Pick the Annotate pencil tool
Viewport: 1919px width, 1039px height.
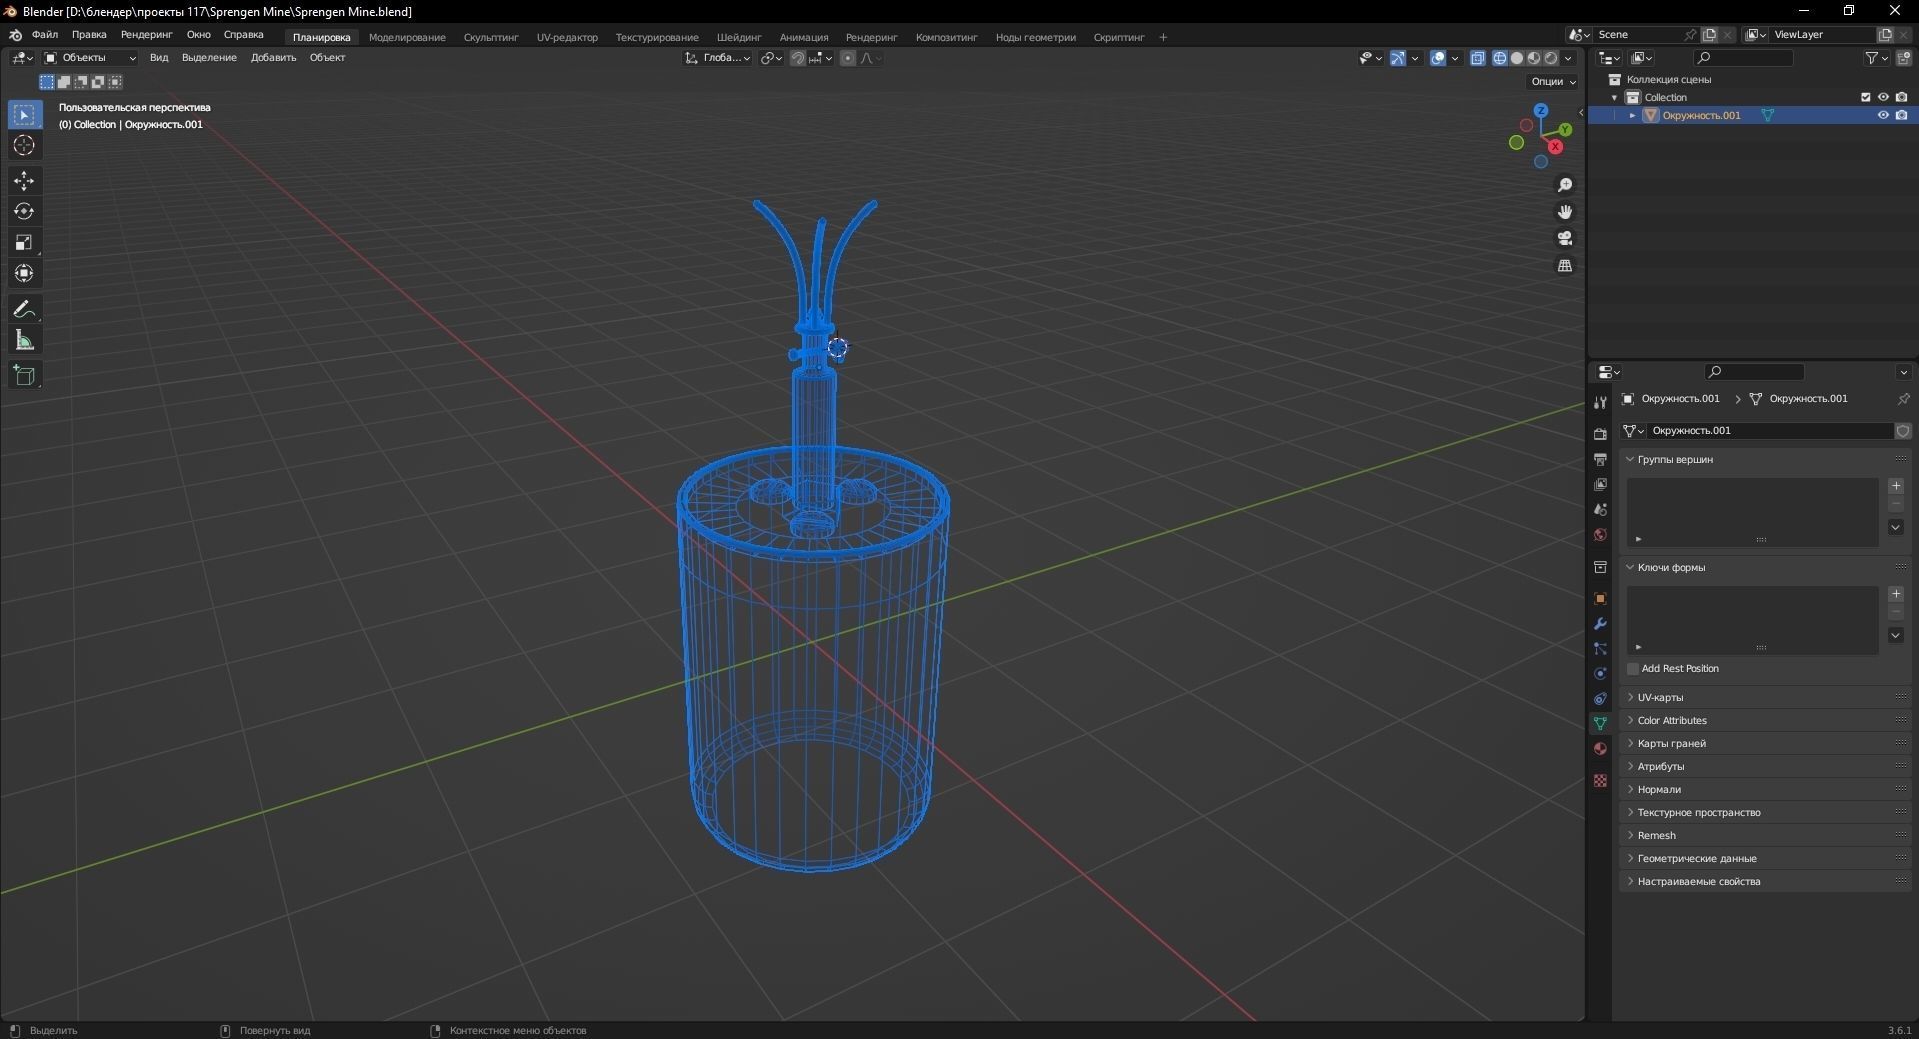[24, 310]
